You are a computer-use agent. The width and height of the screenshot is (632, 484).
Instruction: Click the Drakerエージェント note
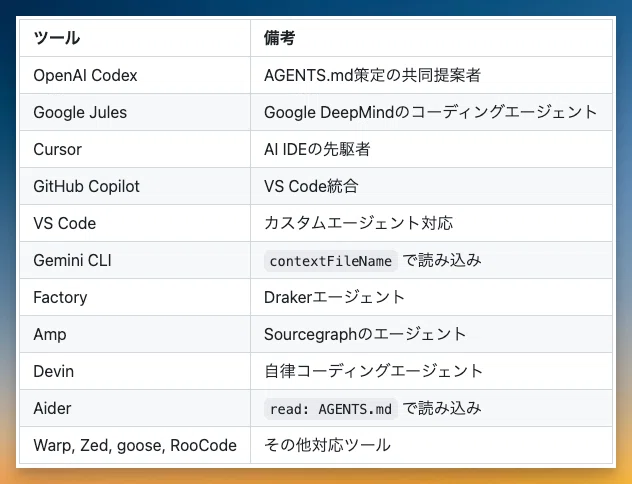335,297
